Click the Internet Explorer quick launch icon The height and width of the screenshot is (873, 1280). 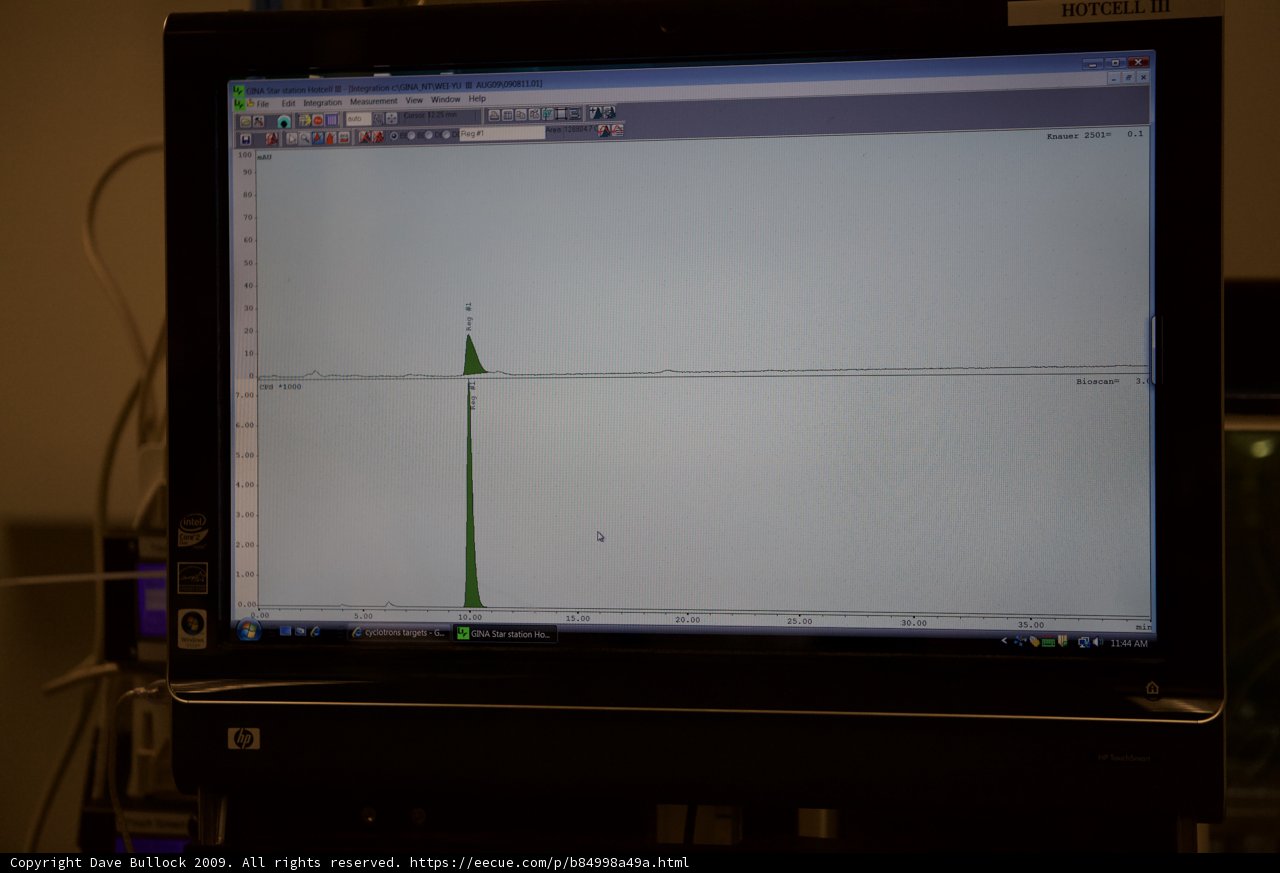[315, 632]
